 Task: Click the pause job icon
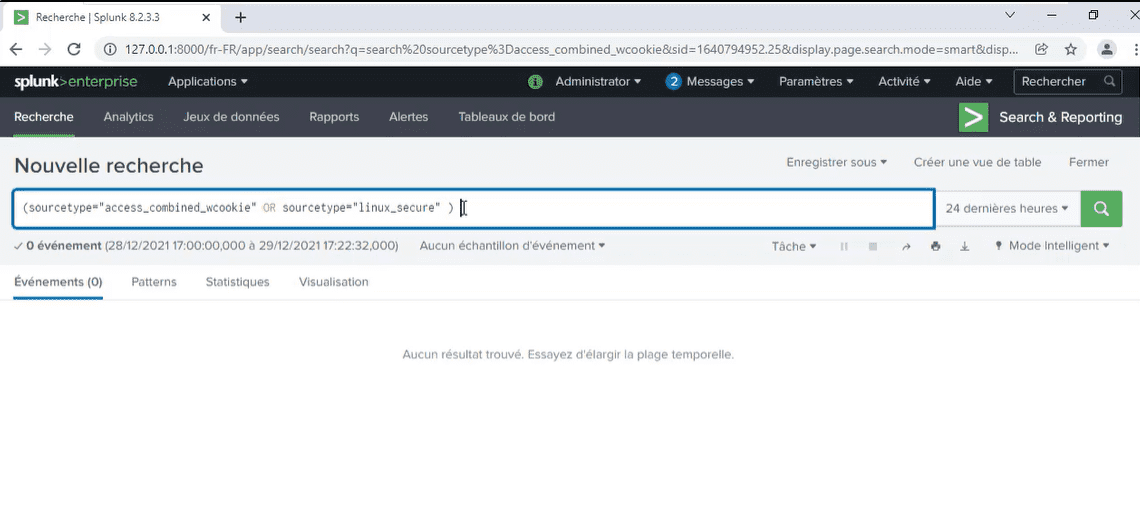point(844,247)
